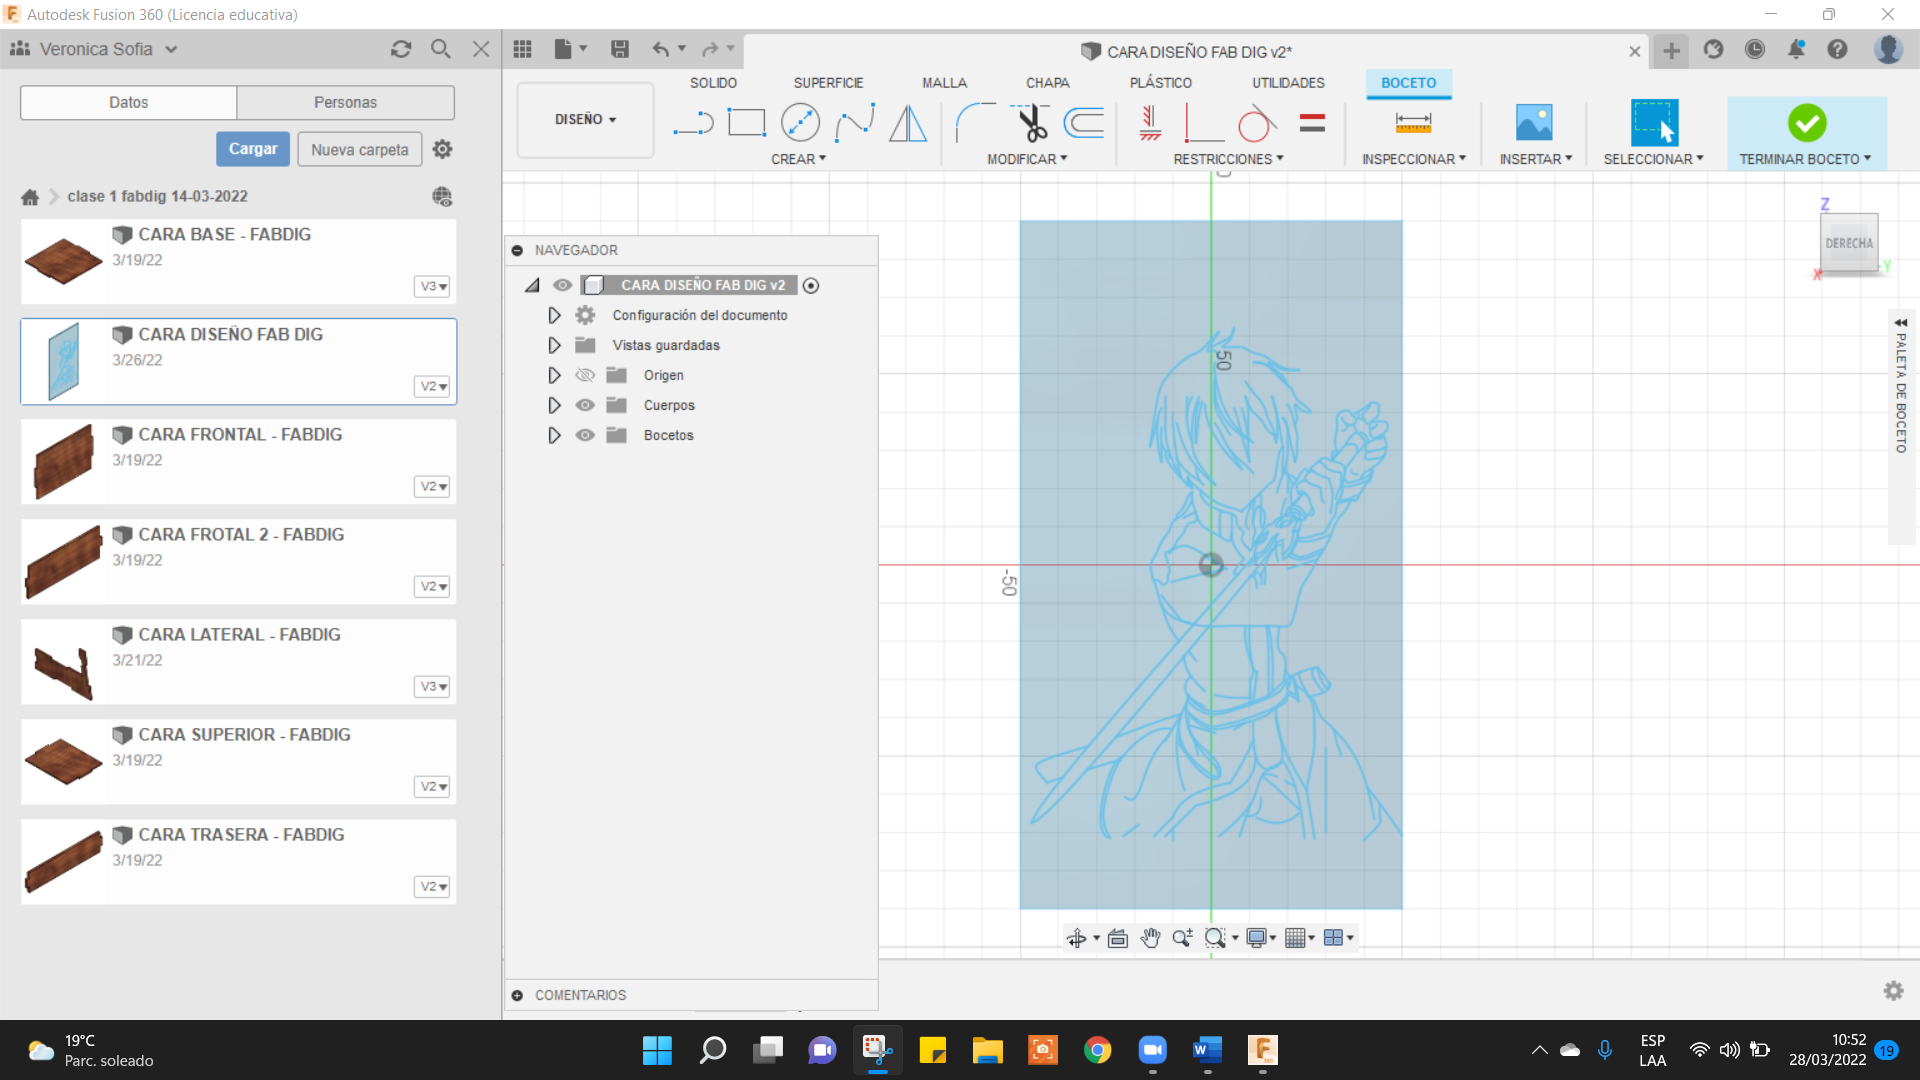Switch to the SUPERFICIE tab
1920x1080 pixels.
click(828, 83)
